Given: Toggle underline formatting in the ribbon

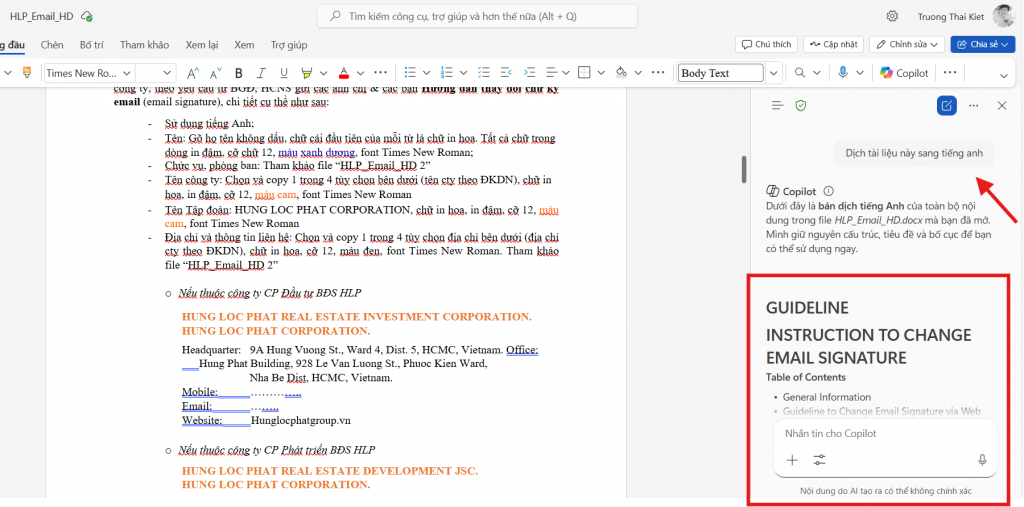Looking at the screenshot, I should 284,73.
